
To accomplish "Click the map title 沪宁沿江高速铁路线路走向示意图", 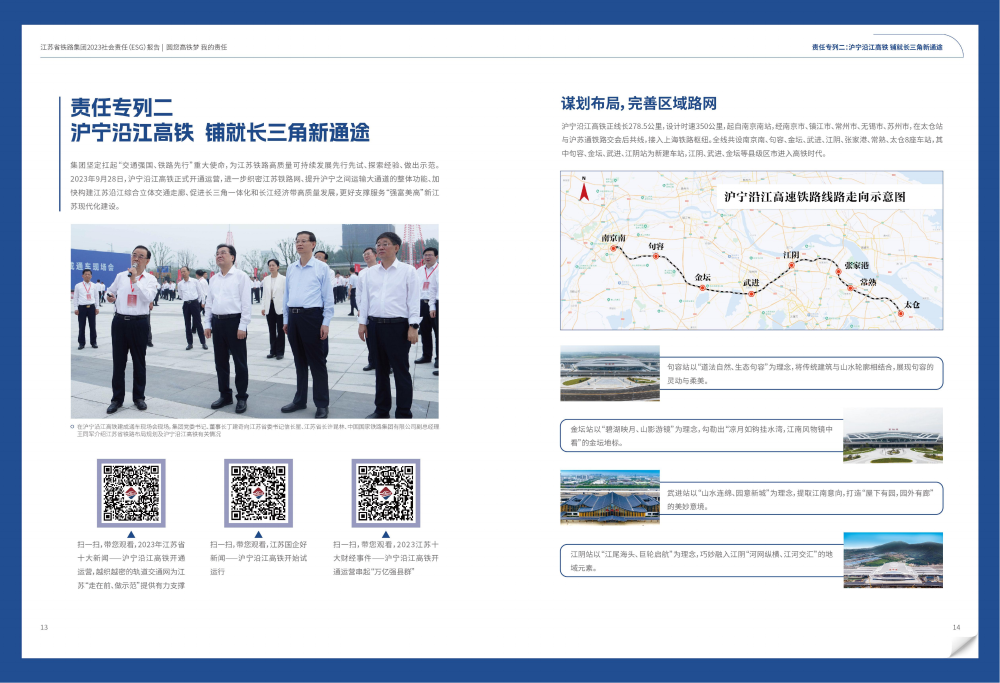I will pyautogui.click(x=815, y=197).
